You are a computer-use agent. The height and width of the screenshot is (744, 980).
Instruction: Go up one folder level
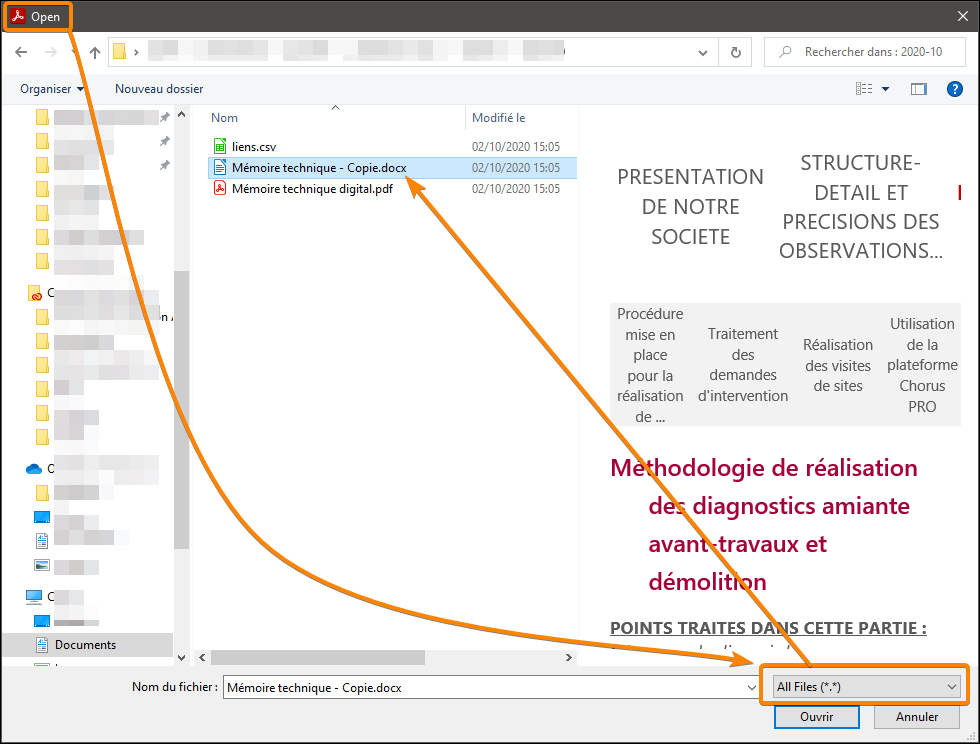coord(94,53)
